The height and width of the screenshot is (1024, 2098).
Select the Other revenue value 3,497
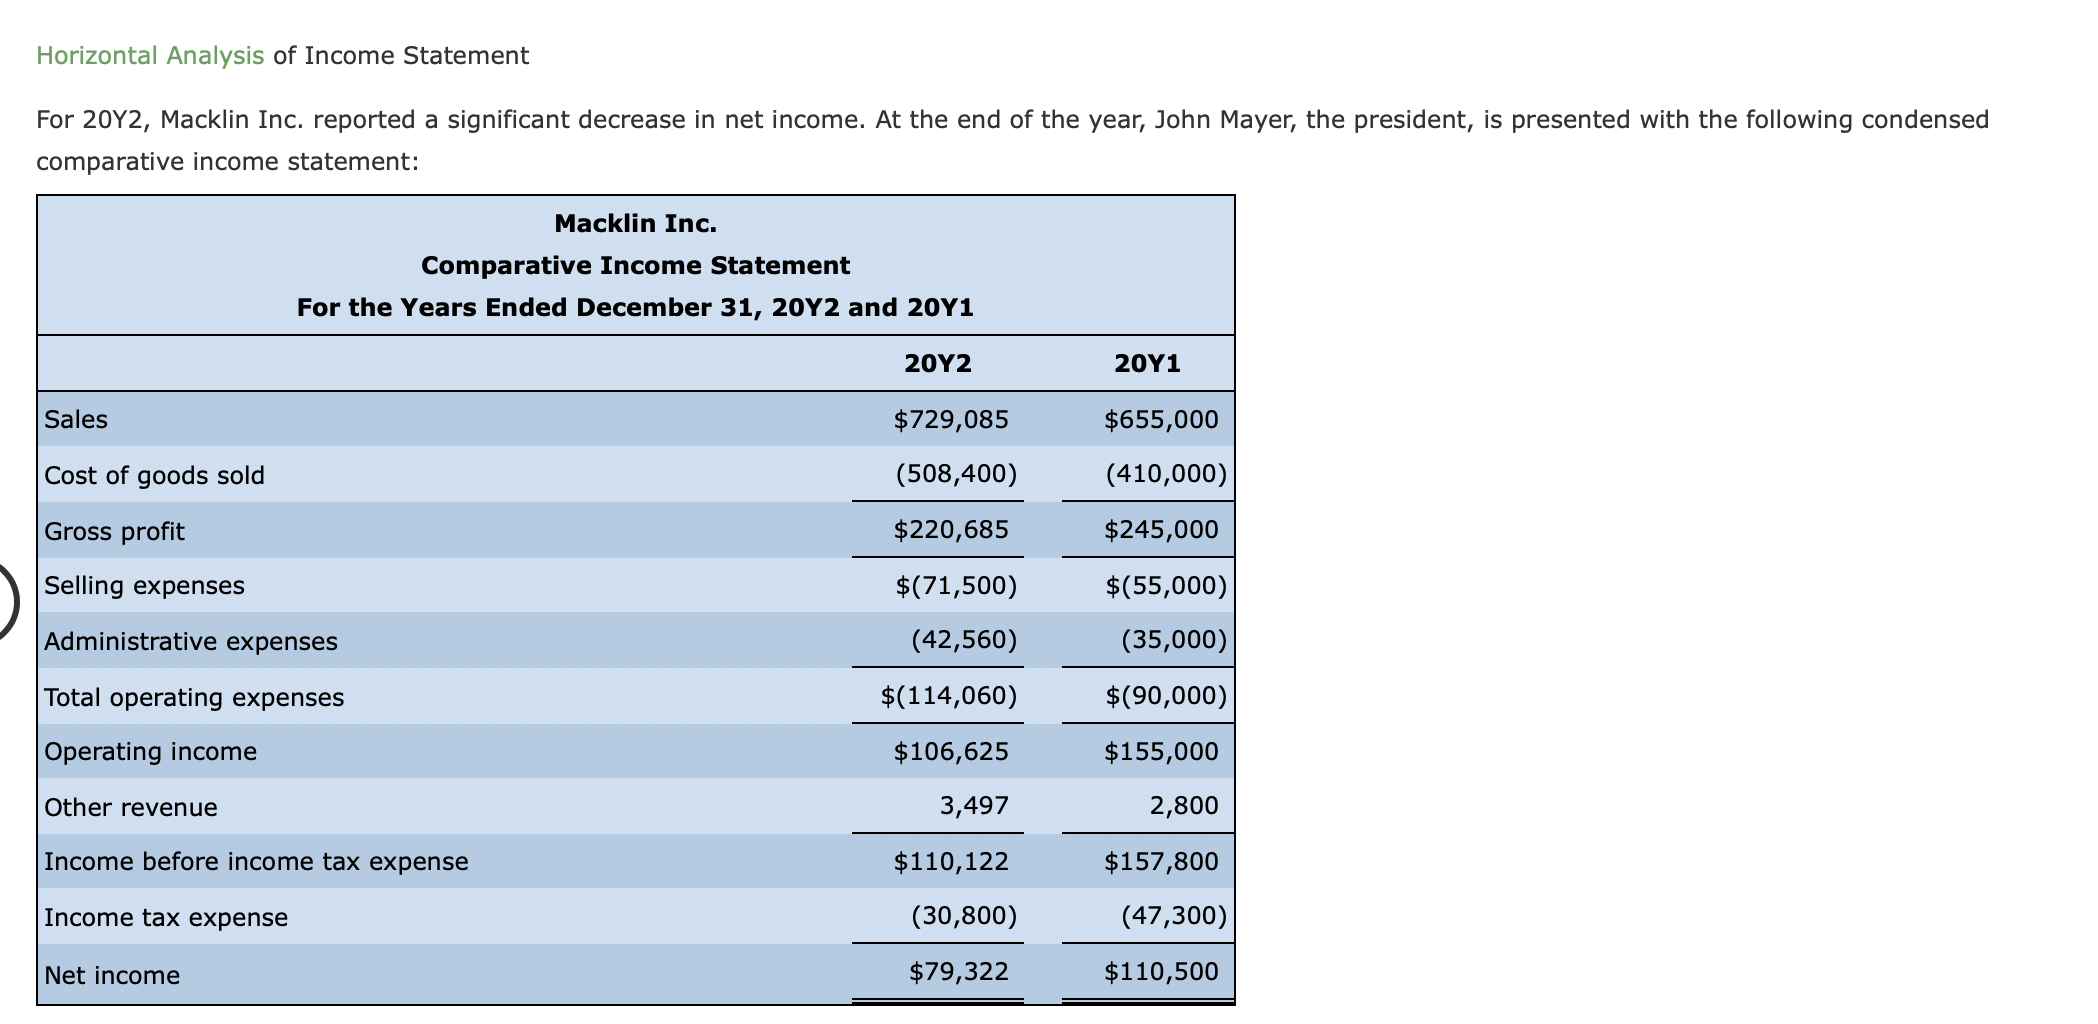coord(975,806)
